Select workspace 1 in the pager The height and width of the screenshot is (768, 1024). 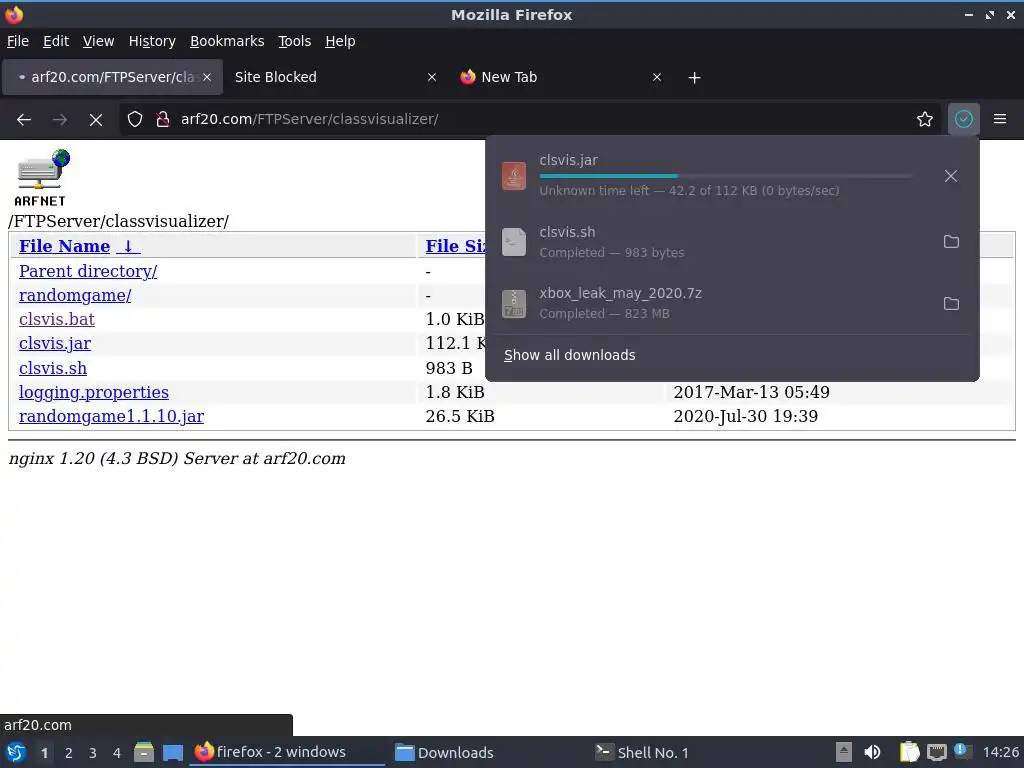pos(44,753)
